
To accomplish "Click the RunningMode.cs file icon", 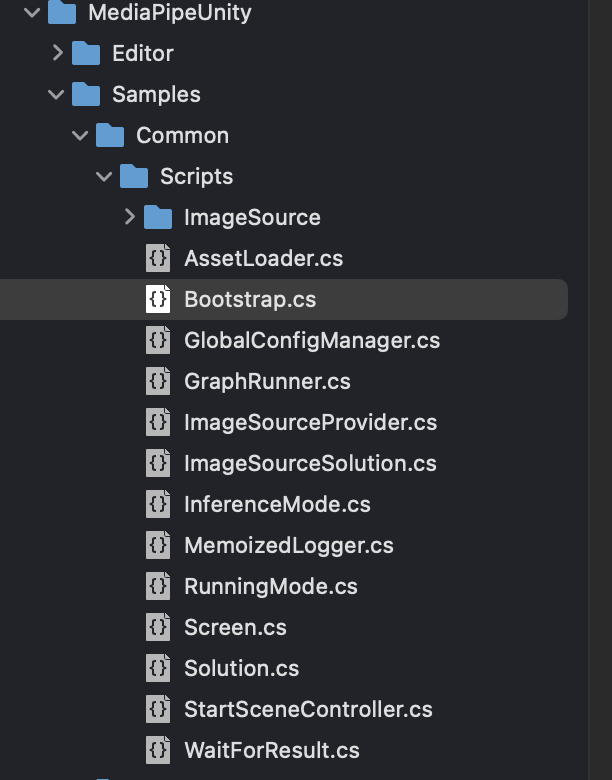I will coord(158,586).
